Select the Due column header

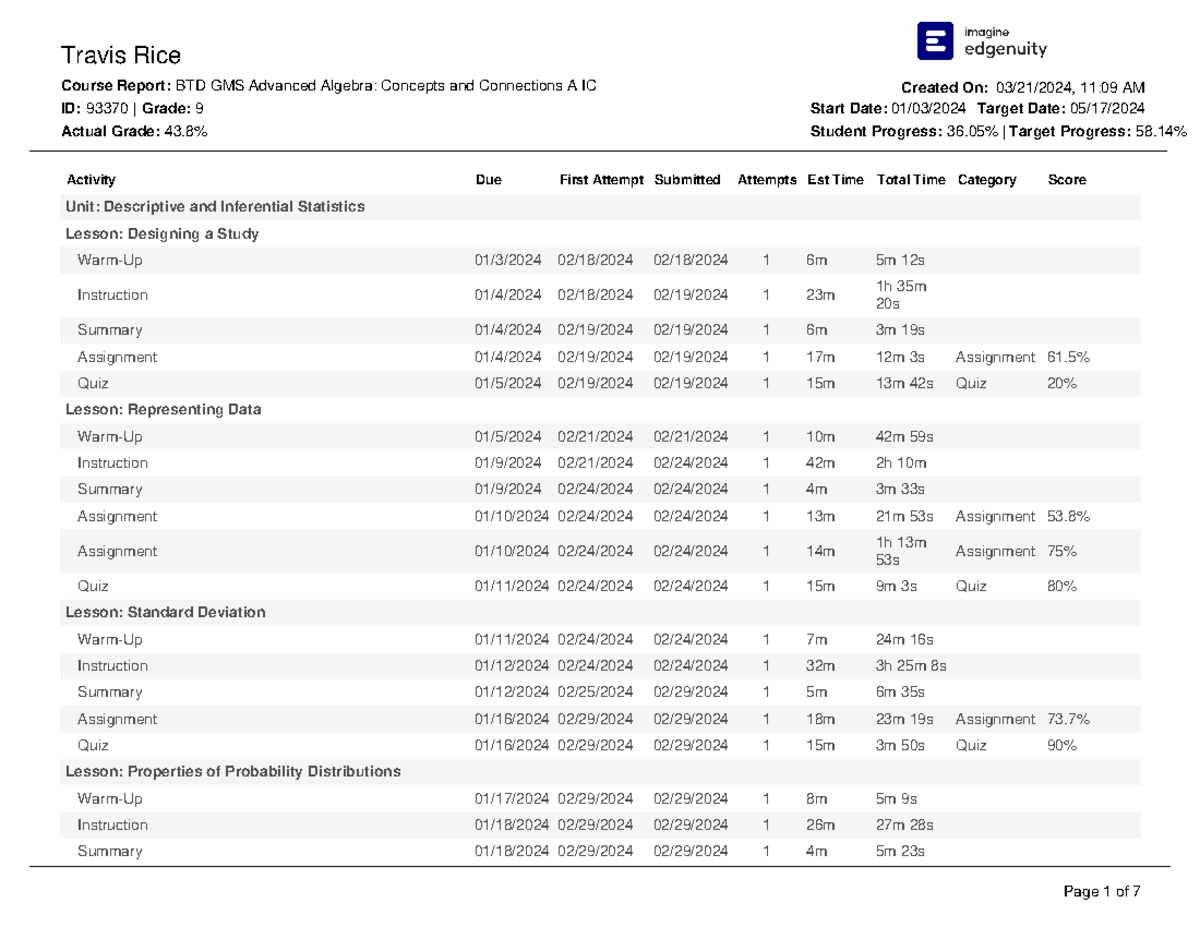click(x=488, y=179)
